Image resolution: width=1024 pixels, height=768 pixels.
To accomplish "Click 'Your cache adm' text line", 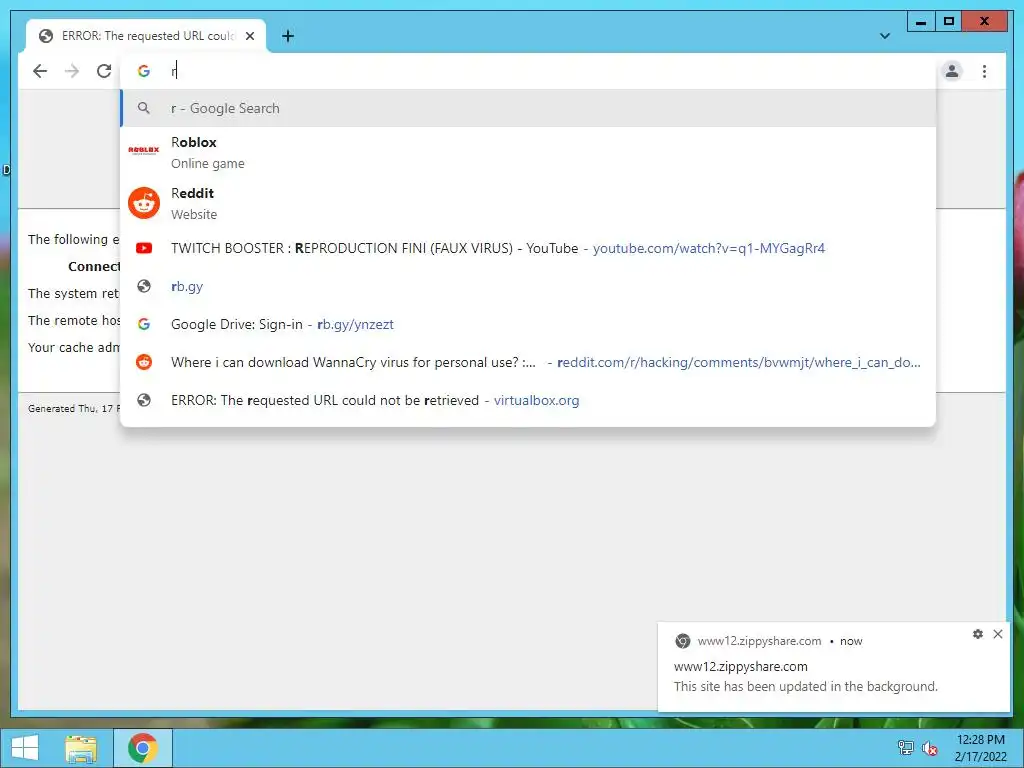I will click(74, 347).
